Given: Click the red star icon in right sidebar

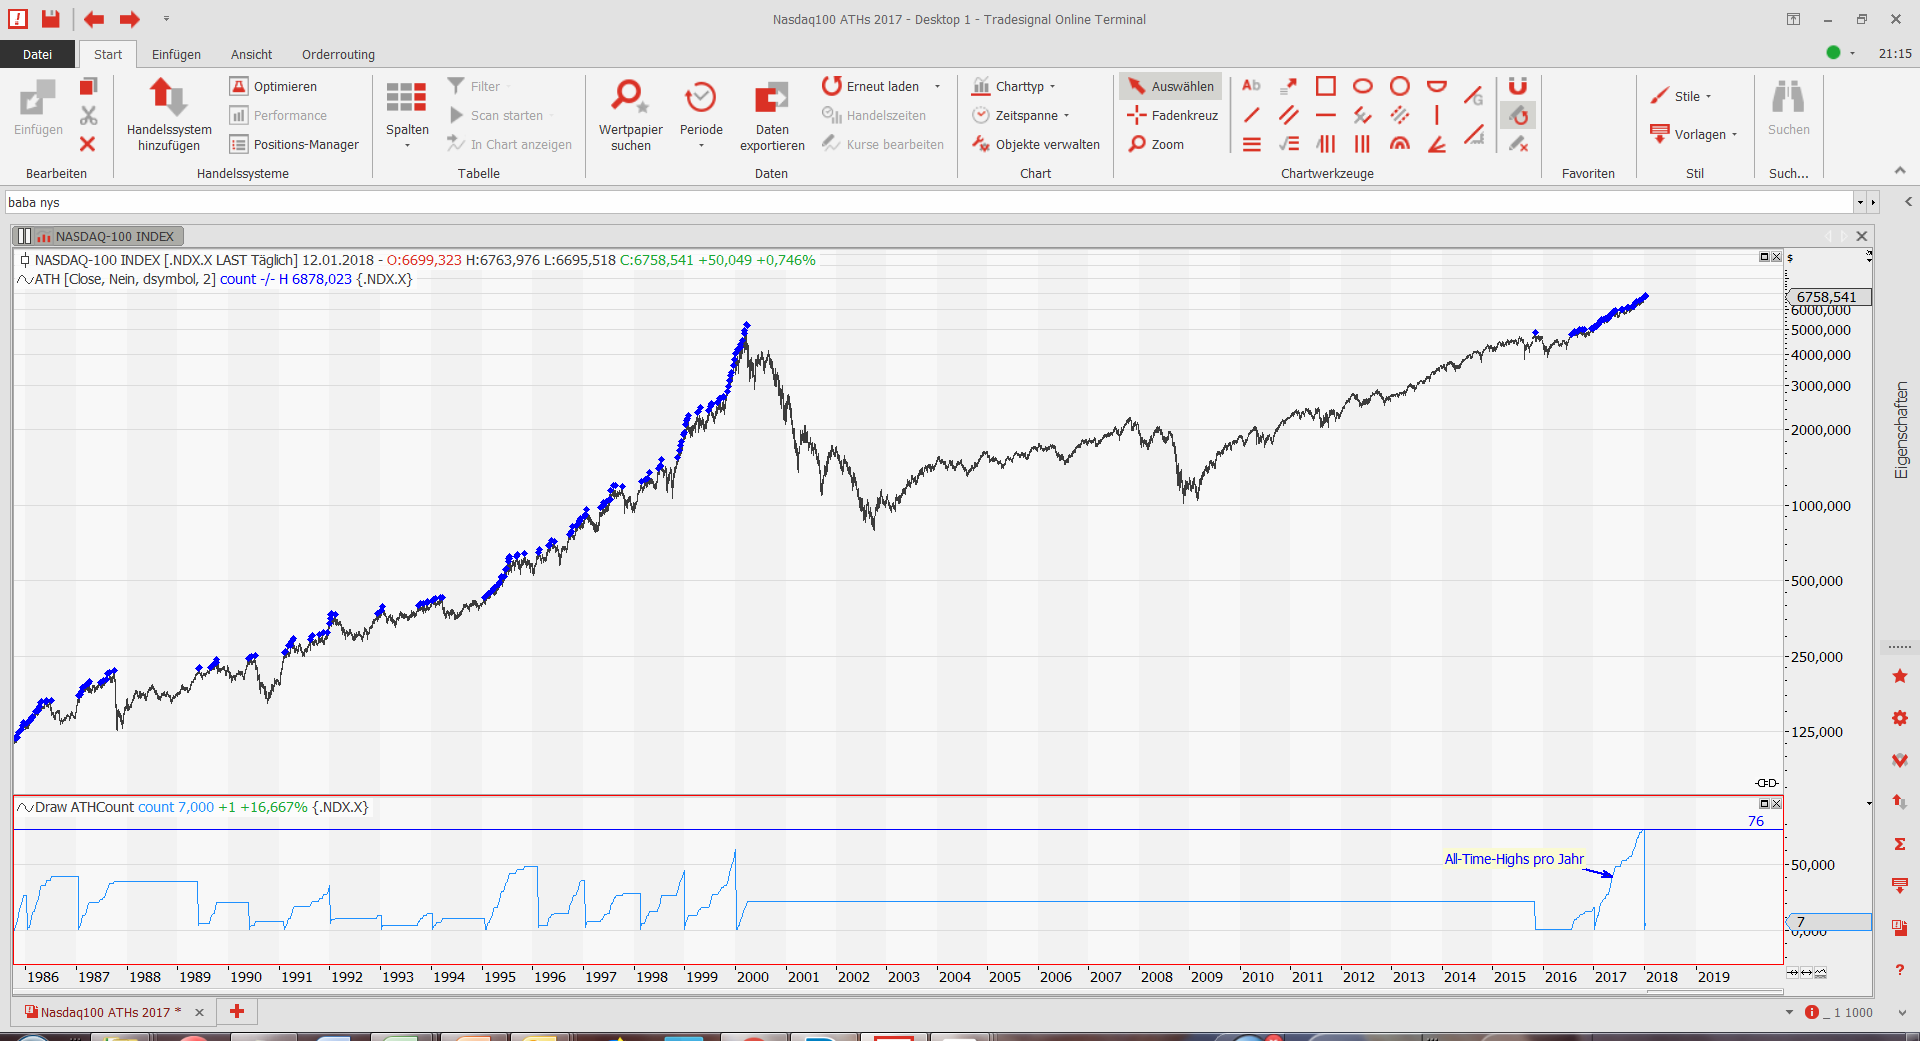Looking at the screenshot, I should [1899, 677].
